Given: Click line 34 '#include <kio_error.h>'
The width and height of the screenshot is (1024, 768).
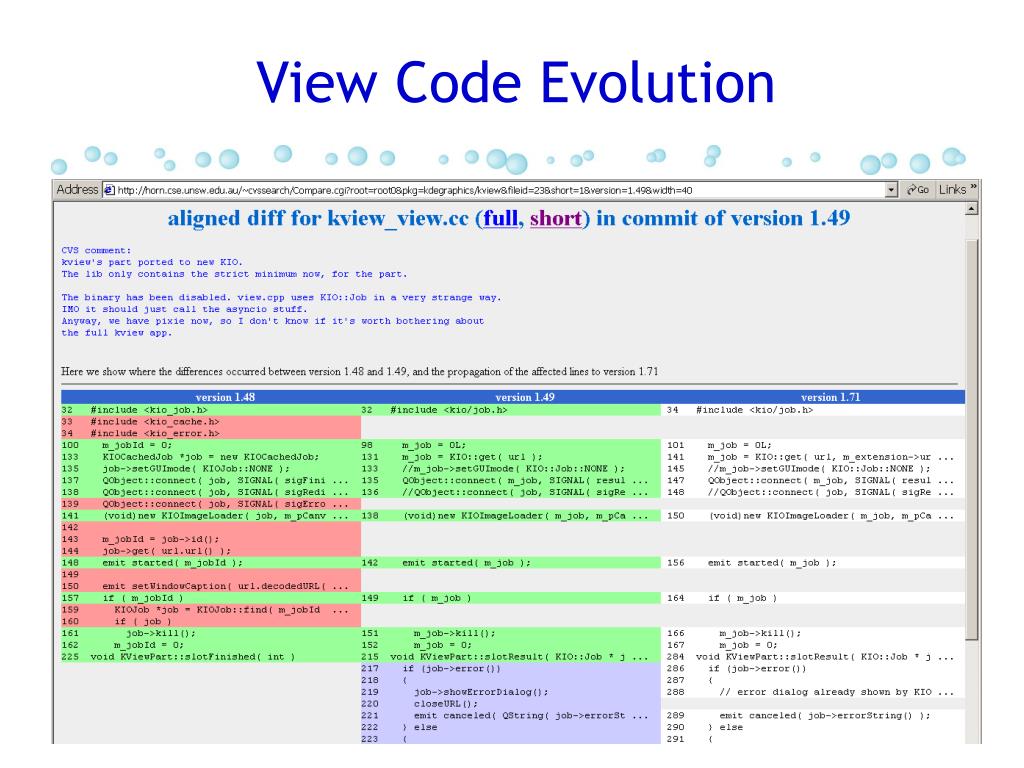Looking at the screenshot, I should (x=211, y=433).
